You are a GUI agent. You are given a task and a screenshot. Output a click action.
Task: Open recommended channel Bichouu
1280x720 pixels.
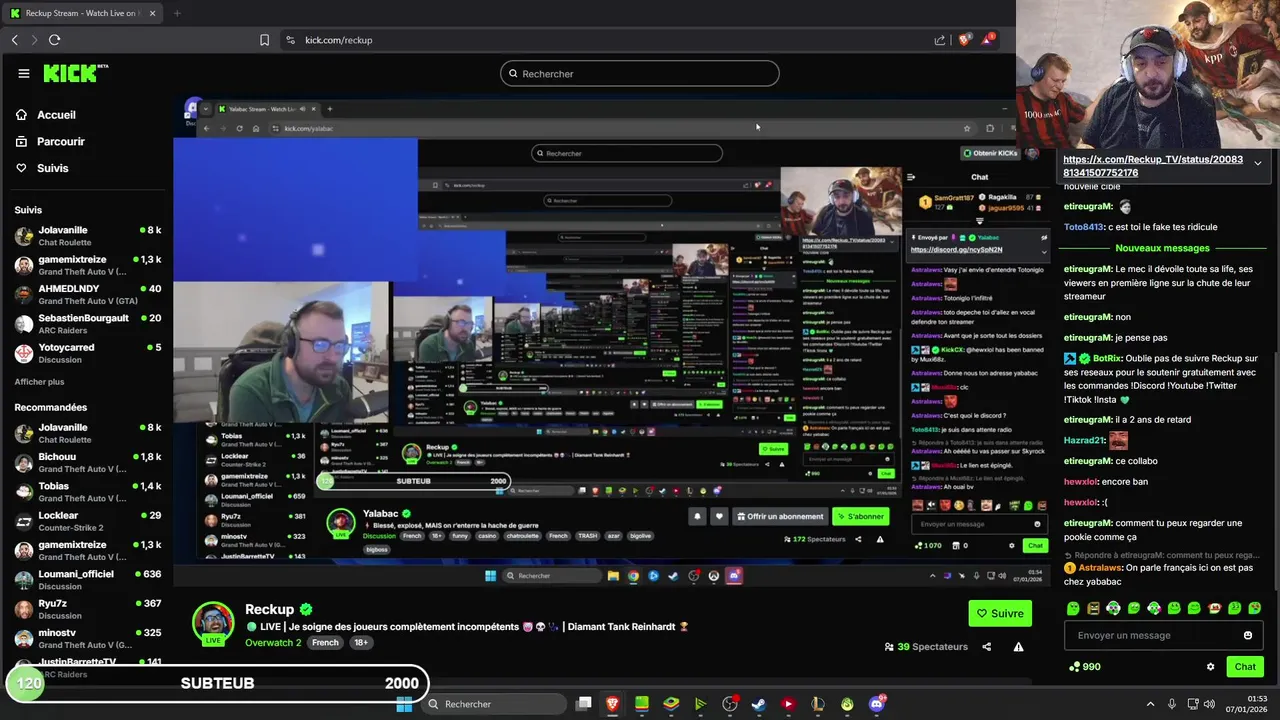tap(88, 462)
